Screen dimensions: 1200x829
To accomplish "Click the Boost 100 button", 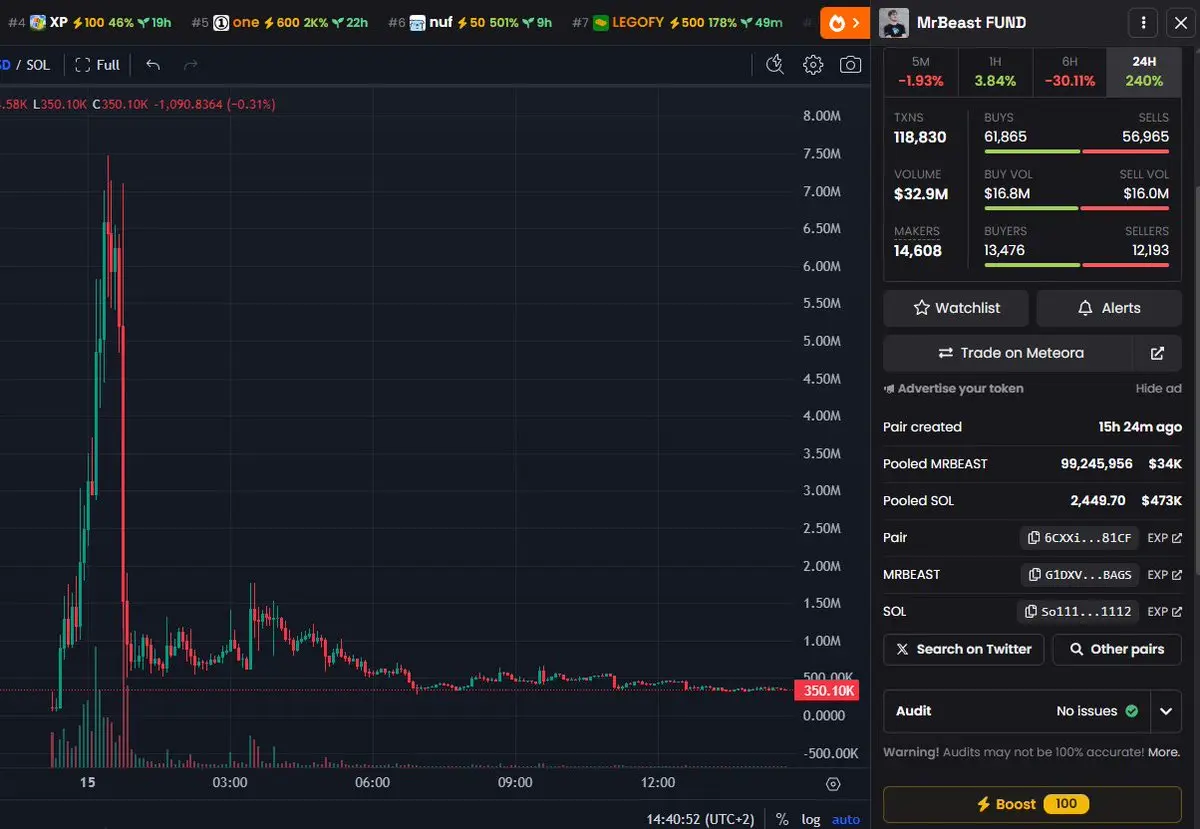I will tap(1032, 804).
